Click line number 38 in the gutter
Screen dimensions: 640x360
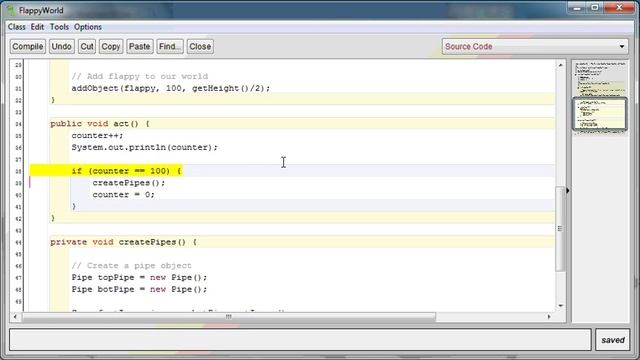[x=18, y=171]
